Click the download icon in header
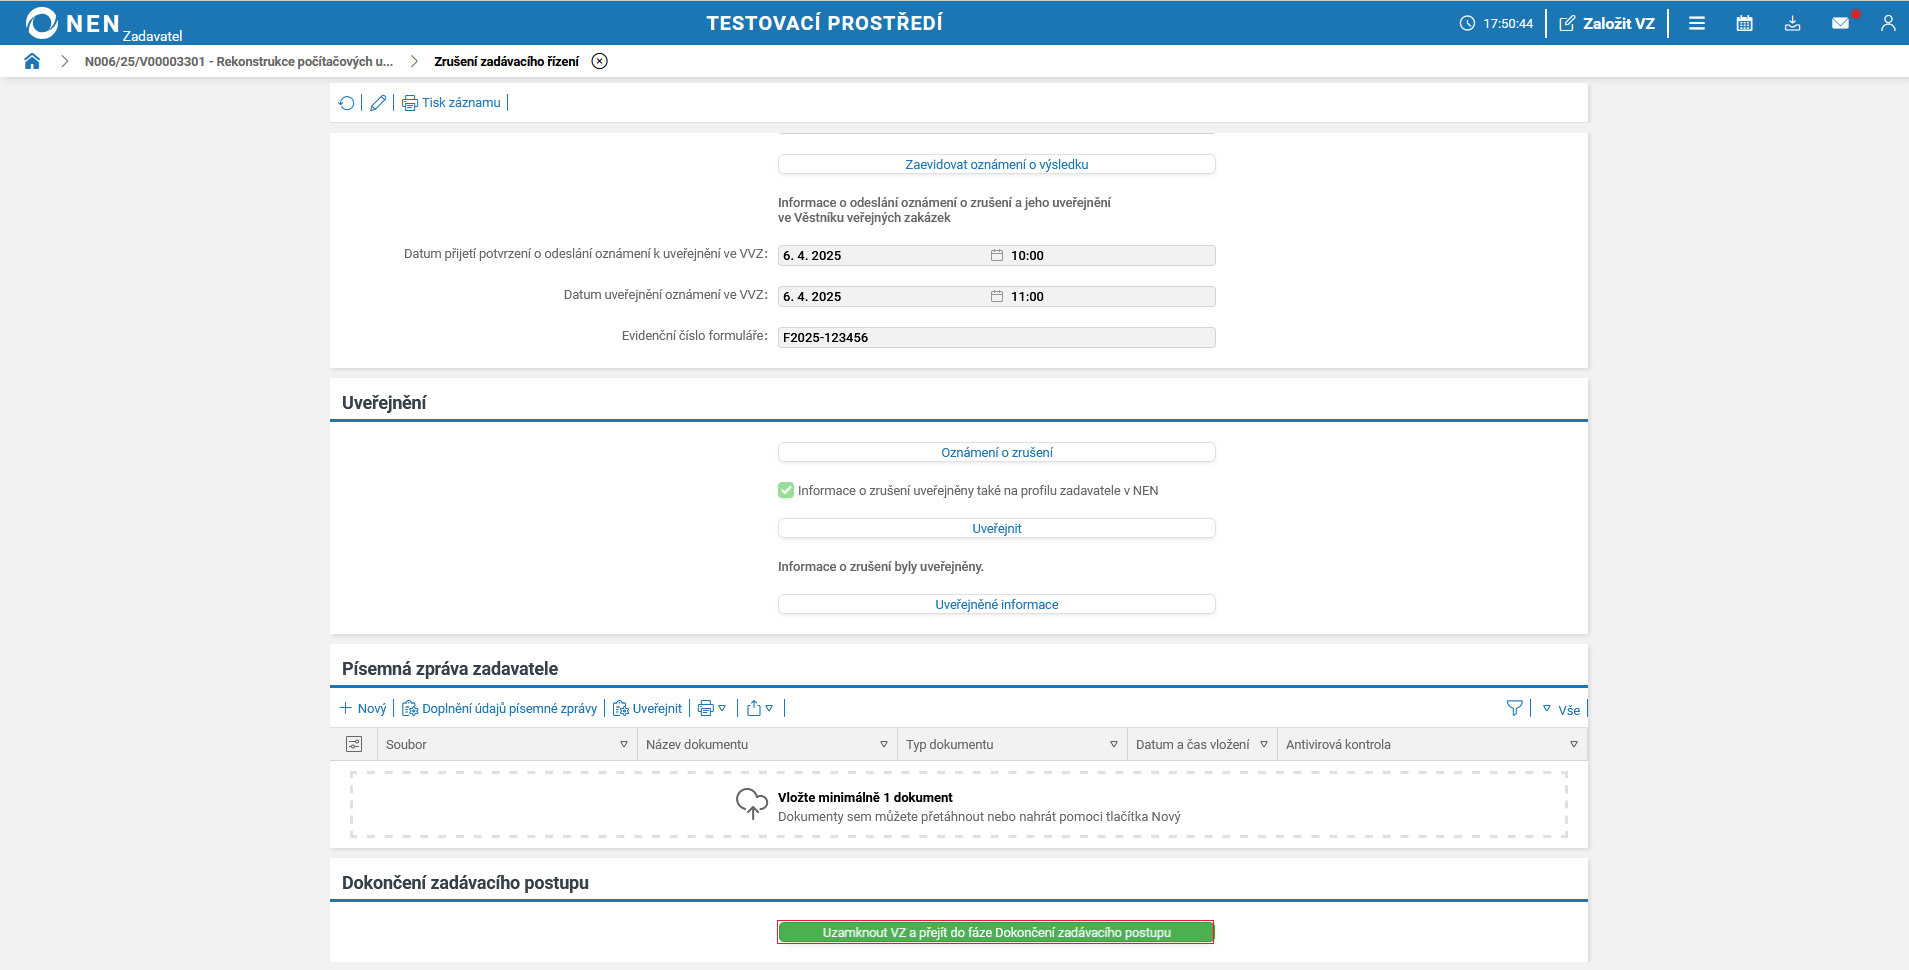1909x970 pixels. coord(1792,23)
